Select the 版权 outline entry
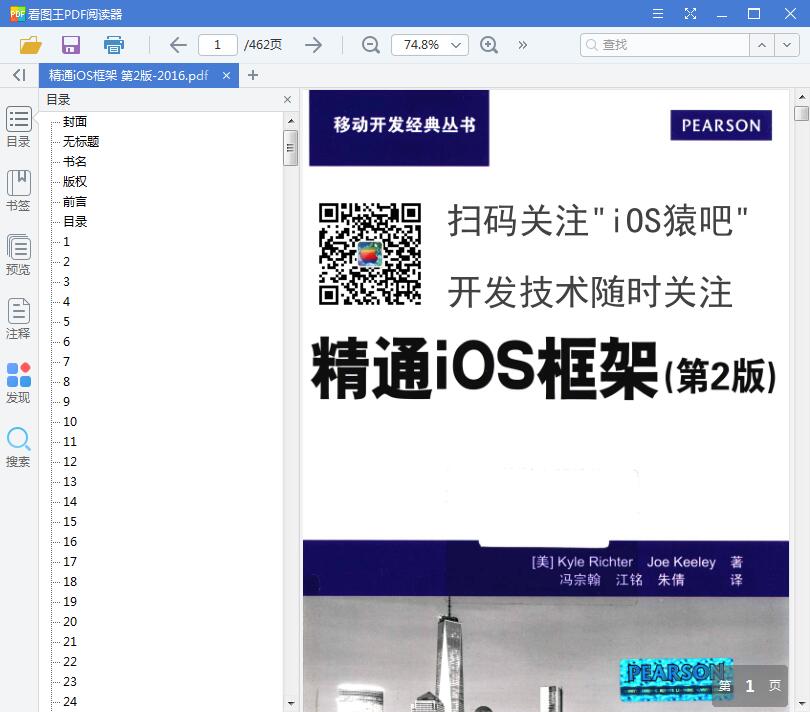Viewport: 810px width, 712px height. click(x=75, y=182)
